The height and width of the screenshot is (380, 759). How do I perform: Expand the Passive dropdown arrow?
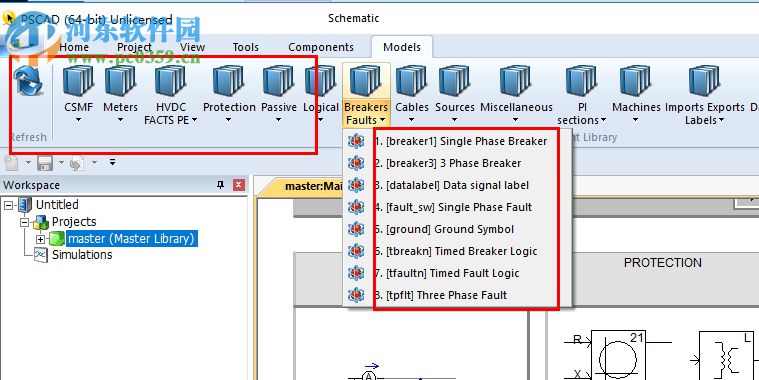(x=278, y=120)
